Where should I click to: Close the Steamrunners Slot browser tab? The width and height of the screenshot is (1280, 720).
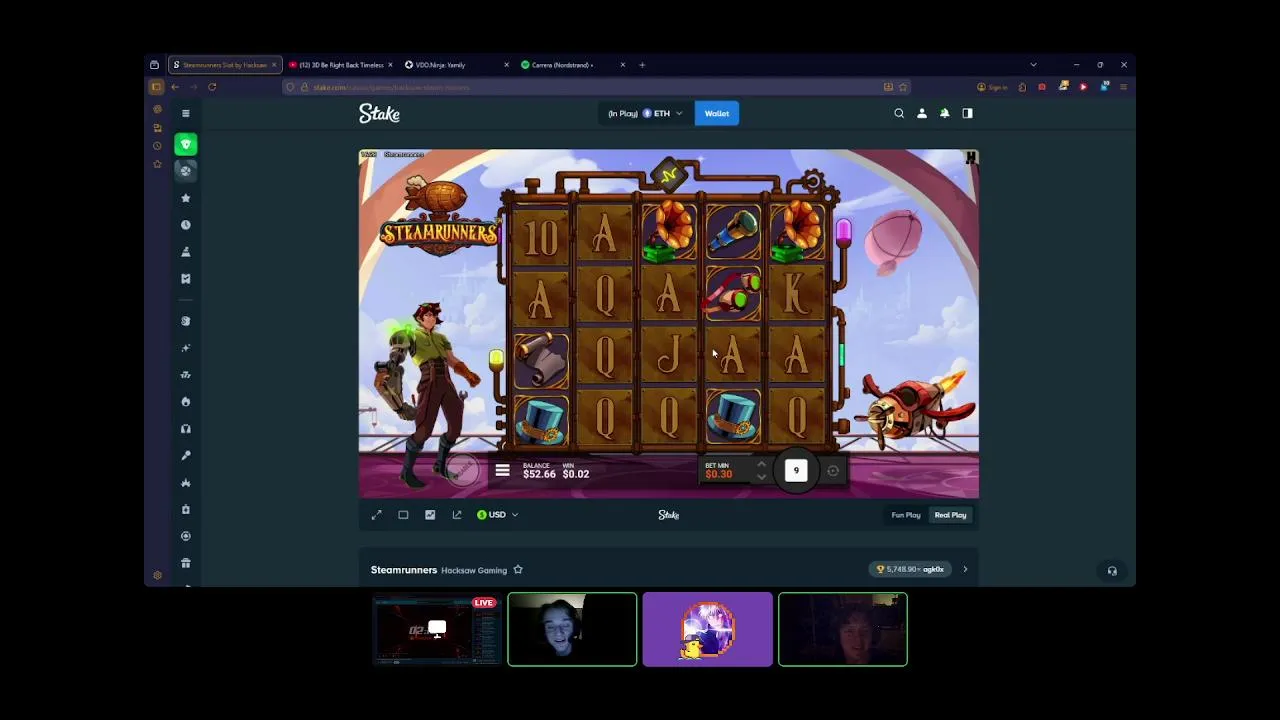pyautogui.click(x=274, y=65)
